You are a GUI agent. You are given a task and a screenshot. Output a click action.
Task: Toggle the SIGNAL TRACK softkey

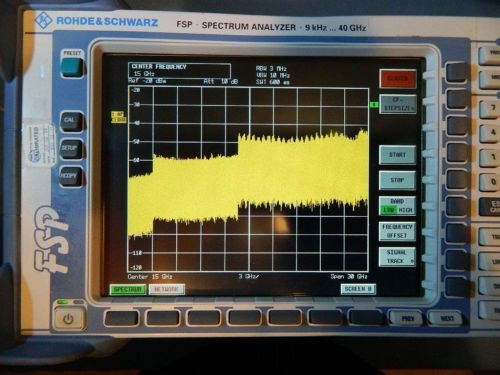coord(397,257)
